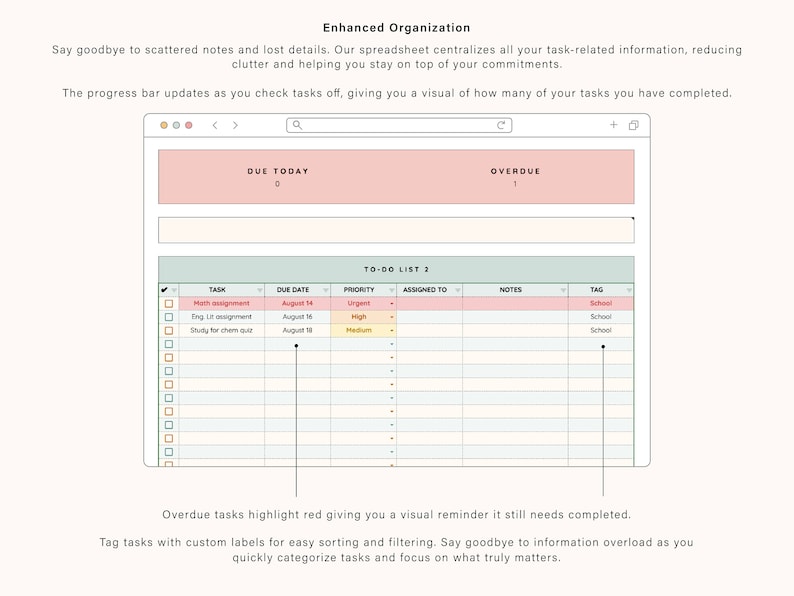Select the Study for chem quiz cell
The width and height of the screenshot is (794, 596).
[221, 330]
